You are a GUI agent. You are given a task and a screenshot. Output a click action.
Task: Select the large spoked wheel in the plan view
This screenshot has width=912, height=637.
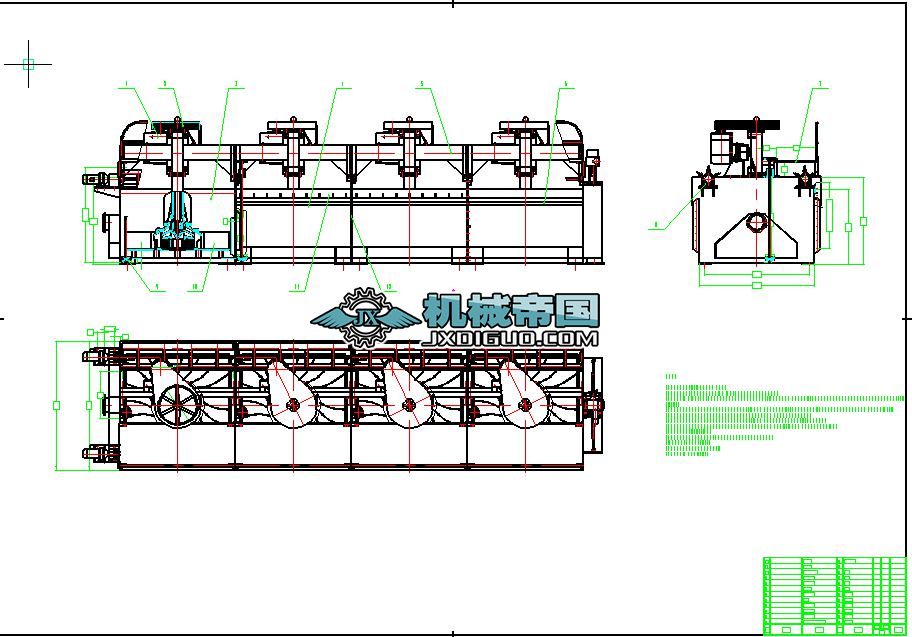click(x=178, y=404)
